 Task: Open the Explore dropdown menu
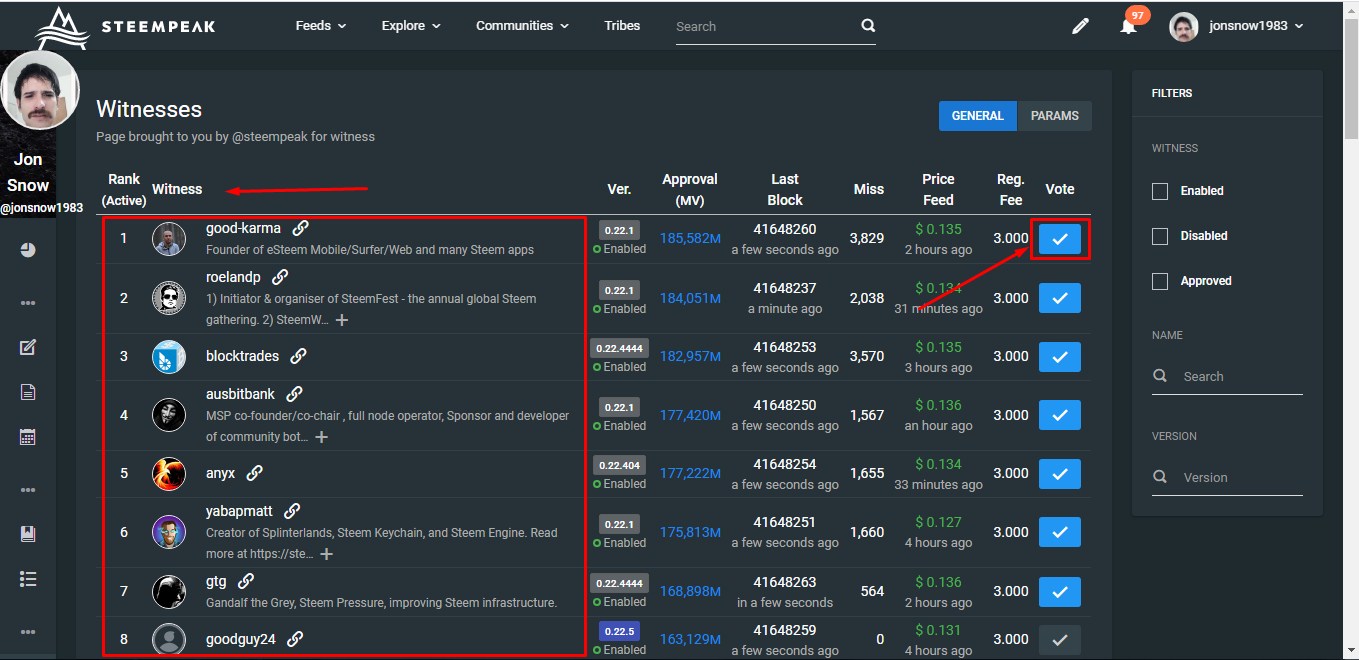(410, 26)
